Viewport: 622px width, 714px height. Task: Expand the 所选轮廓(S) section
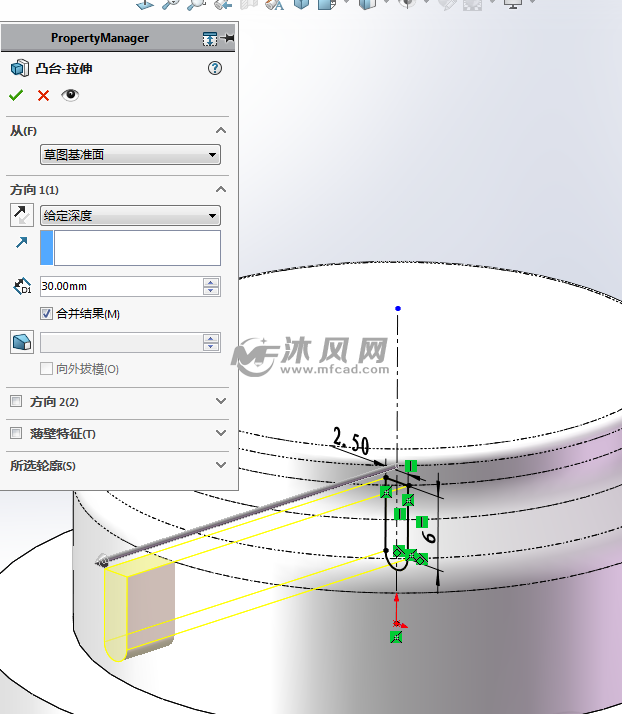[x=221, y=465]
